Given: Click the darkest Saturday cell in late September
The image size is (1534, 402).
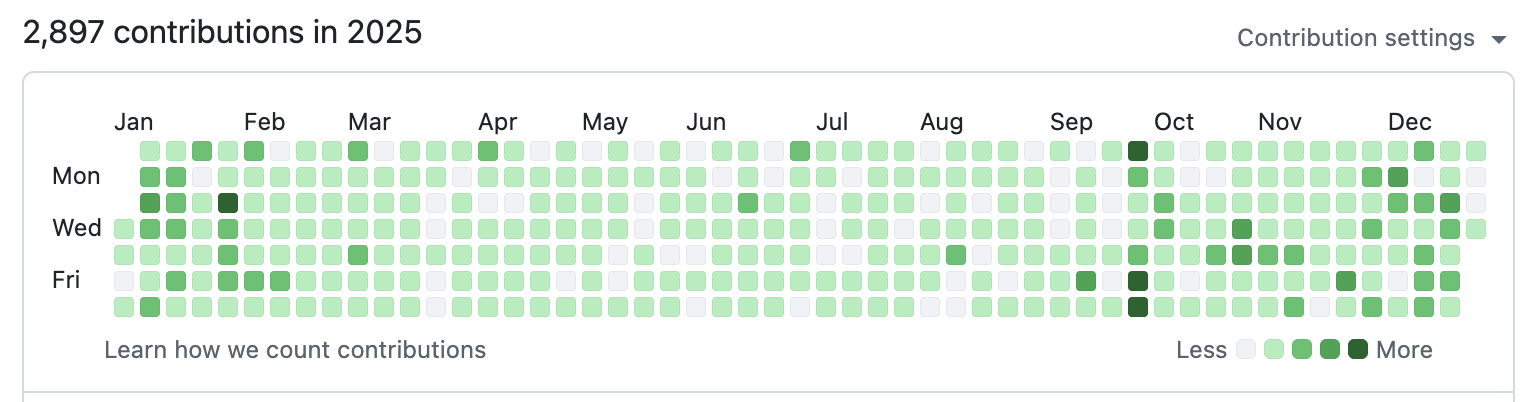Looking at the screenshot, I should (x=1138, y=307).
